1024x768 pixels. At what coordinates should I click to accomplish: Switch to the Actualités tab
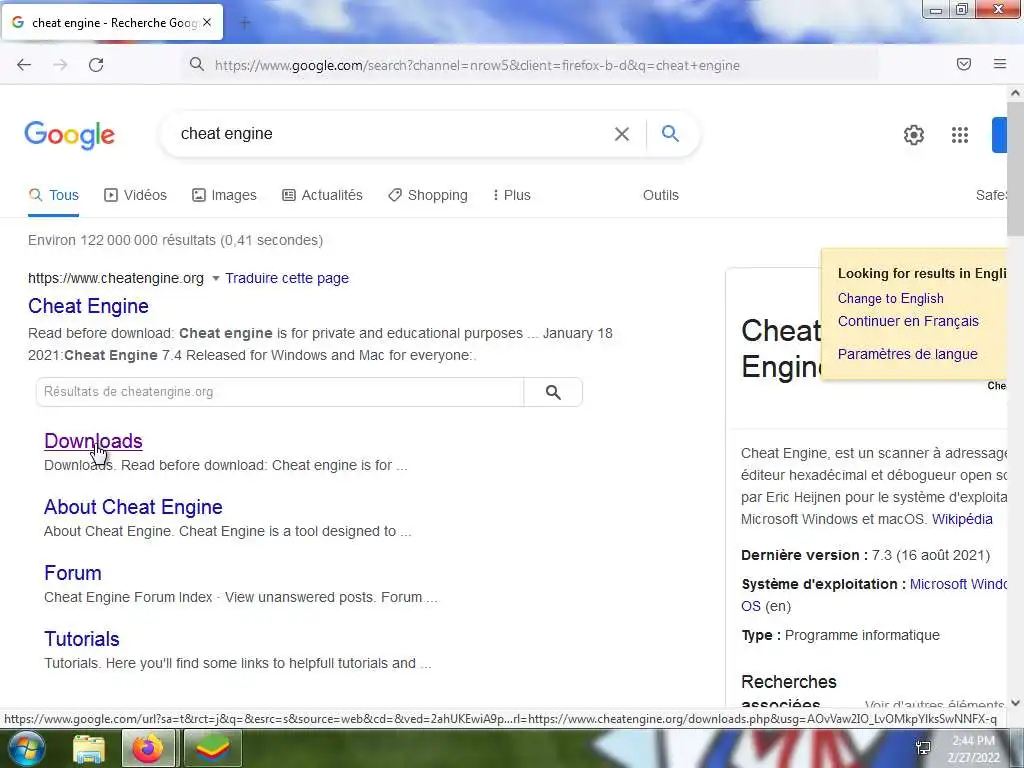tap(322, 195)
